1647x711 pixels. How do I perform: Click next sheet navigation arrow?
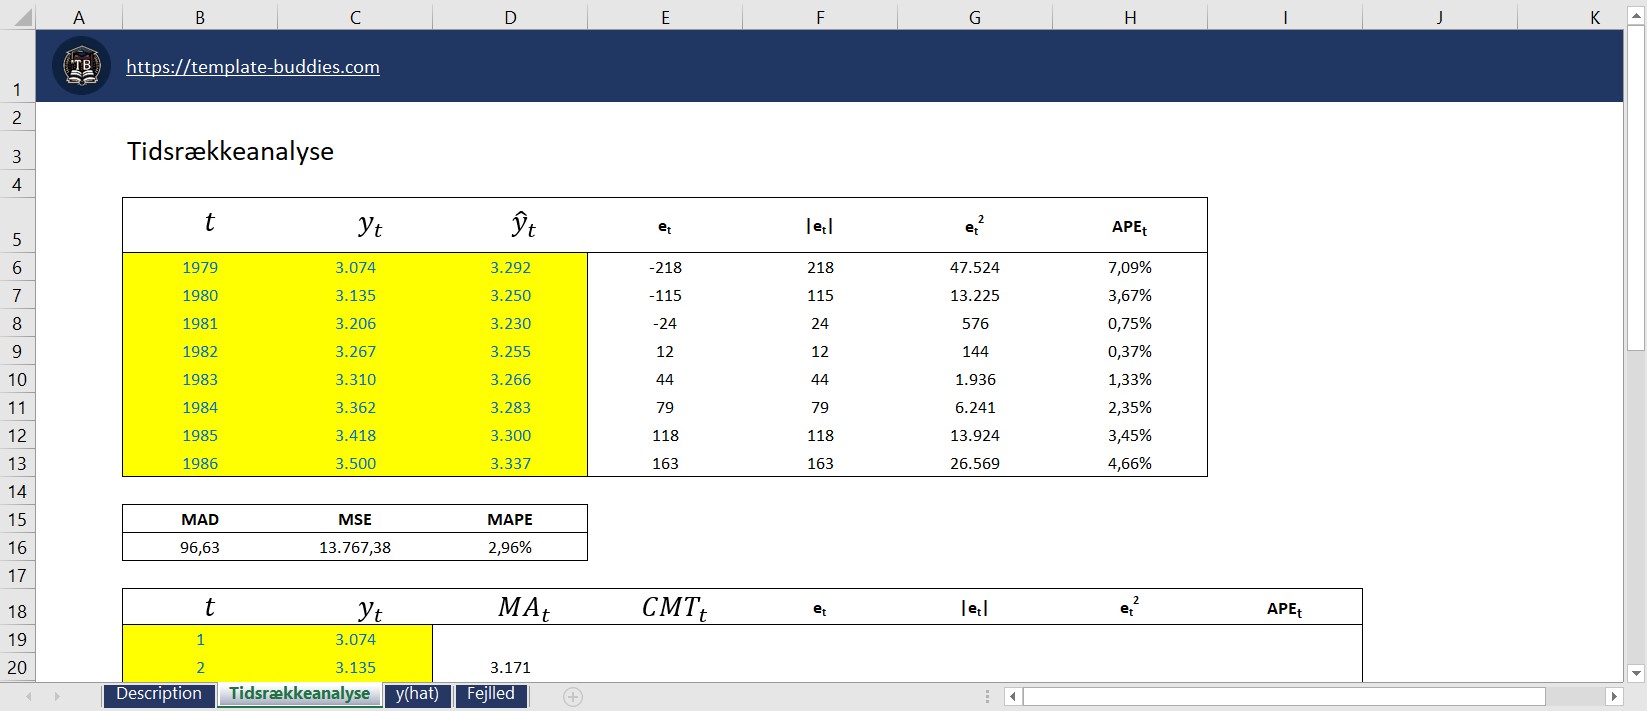(57, 696)
